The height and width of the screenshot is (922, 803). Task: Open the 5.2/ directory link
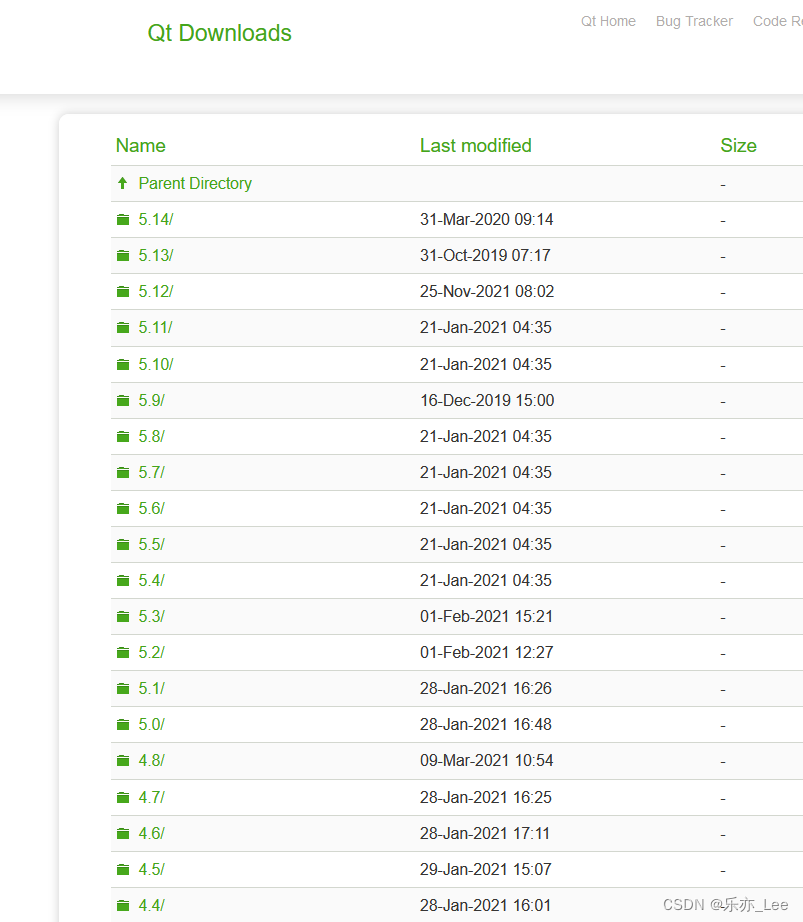(x=152, y=652)
